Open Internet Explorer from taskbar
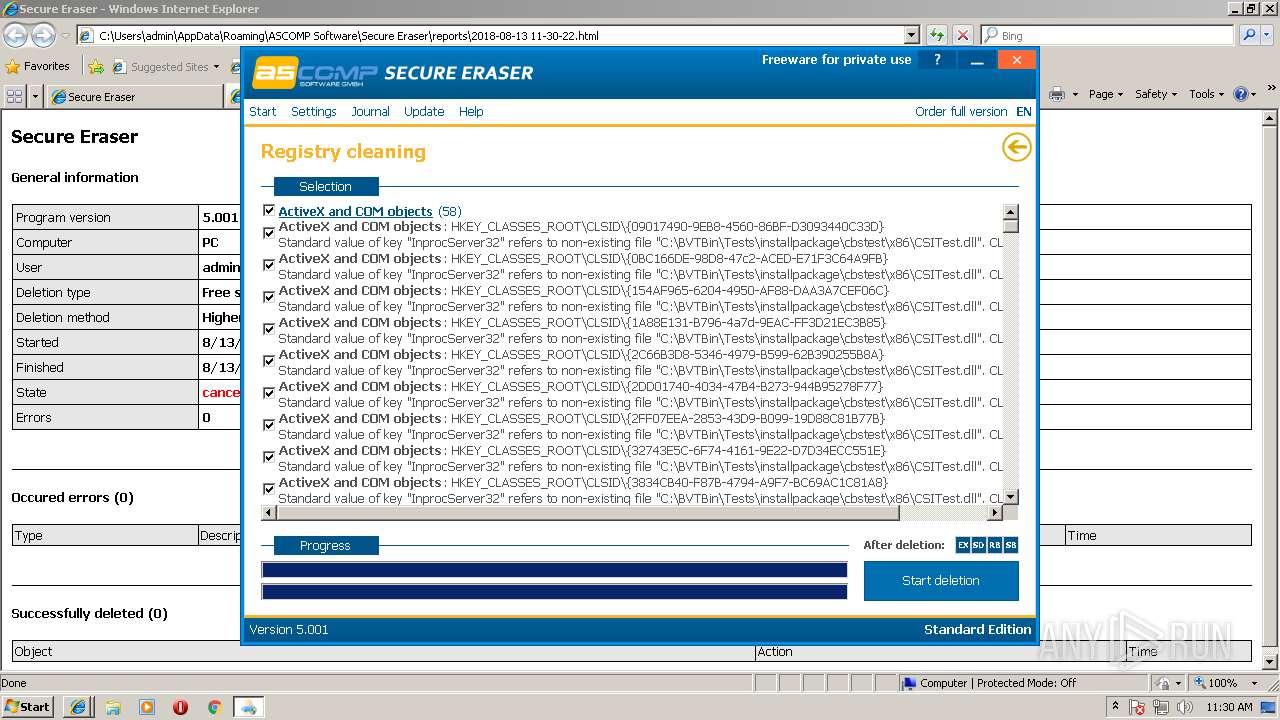The image size is (1280, 720). click(78, 707)
